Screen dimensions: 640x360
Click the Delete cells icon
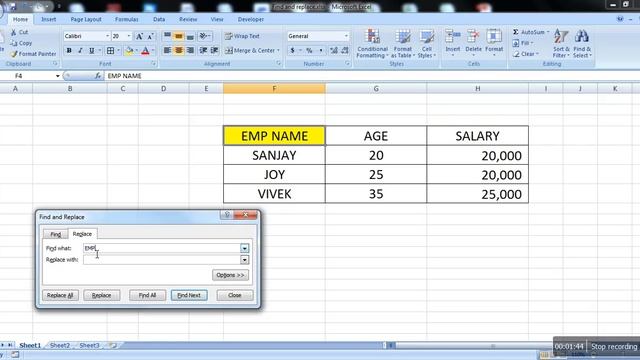coord(473,37)
